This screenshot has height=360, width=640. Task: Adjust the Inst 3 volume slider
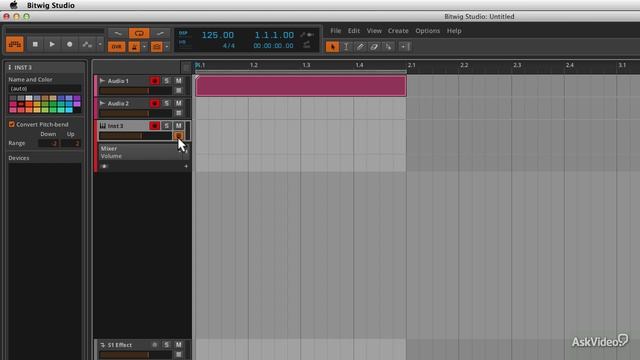[136, 136]
